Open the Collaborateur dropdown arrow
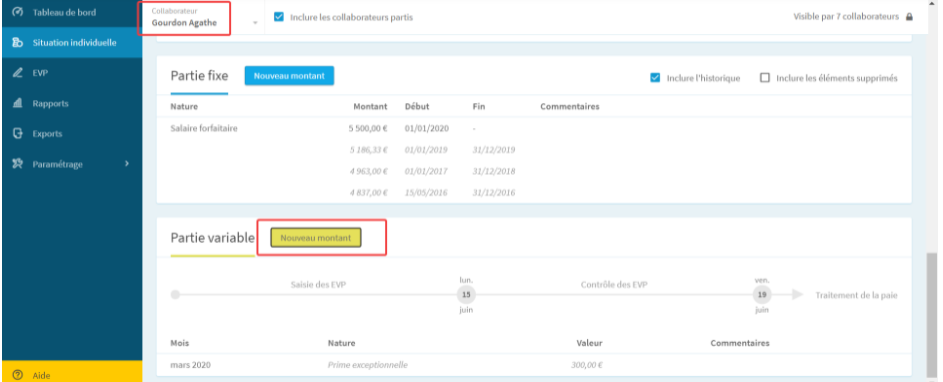 (x=255, y=23)
